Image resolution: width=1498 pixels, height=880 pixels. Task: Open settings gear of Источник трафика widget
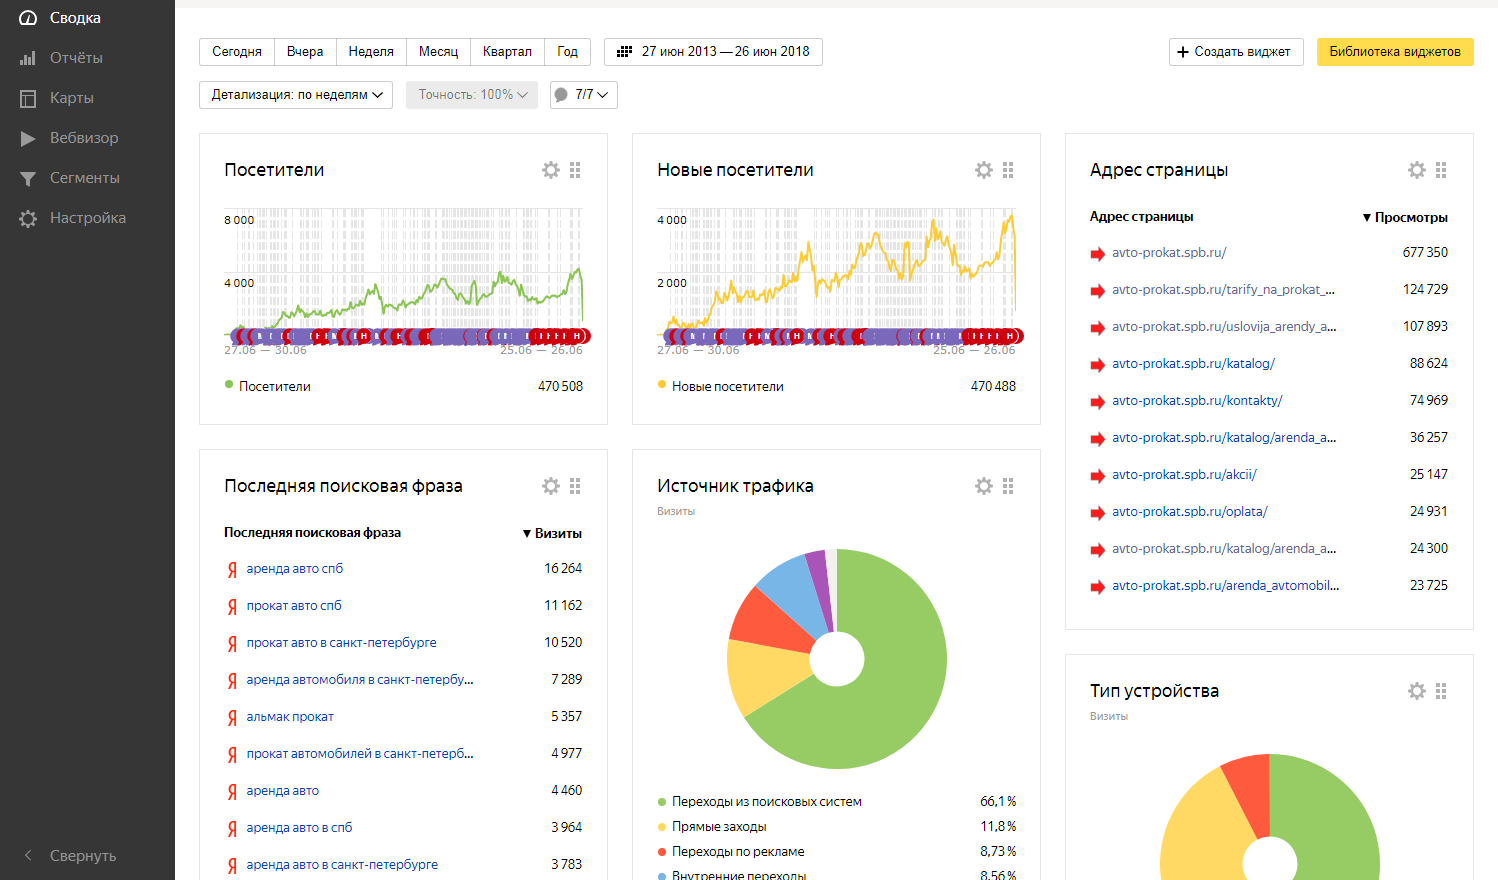coord(984,486)
